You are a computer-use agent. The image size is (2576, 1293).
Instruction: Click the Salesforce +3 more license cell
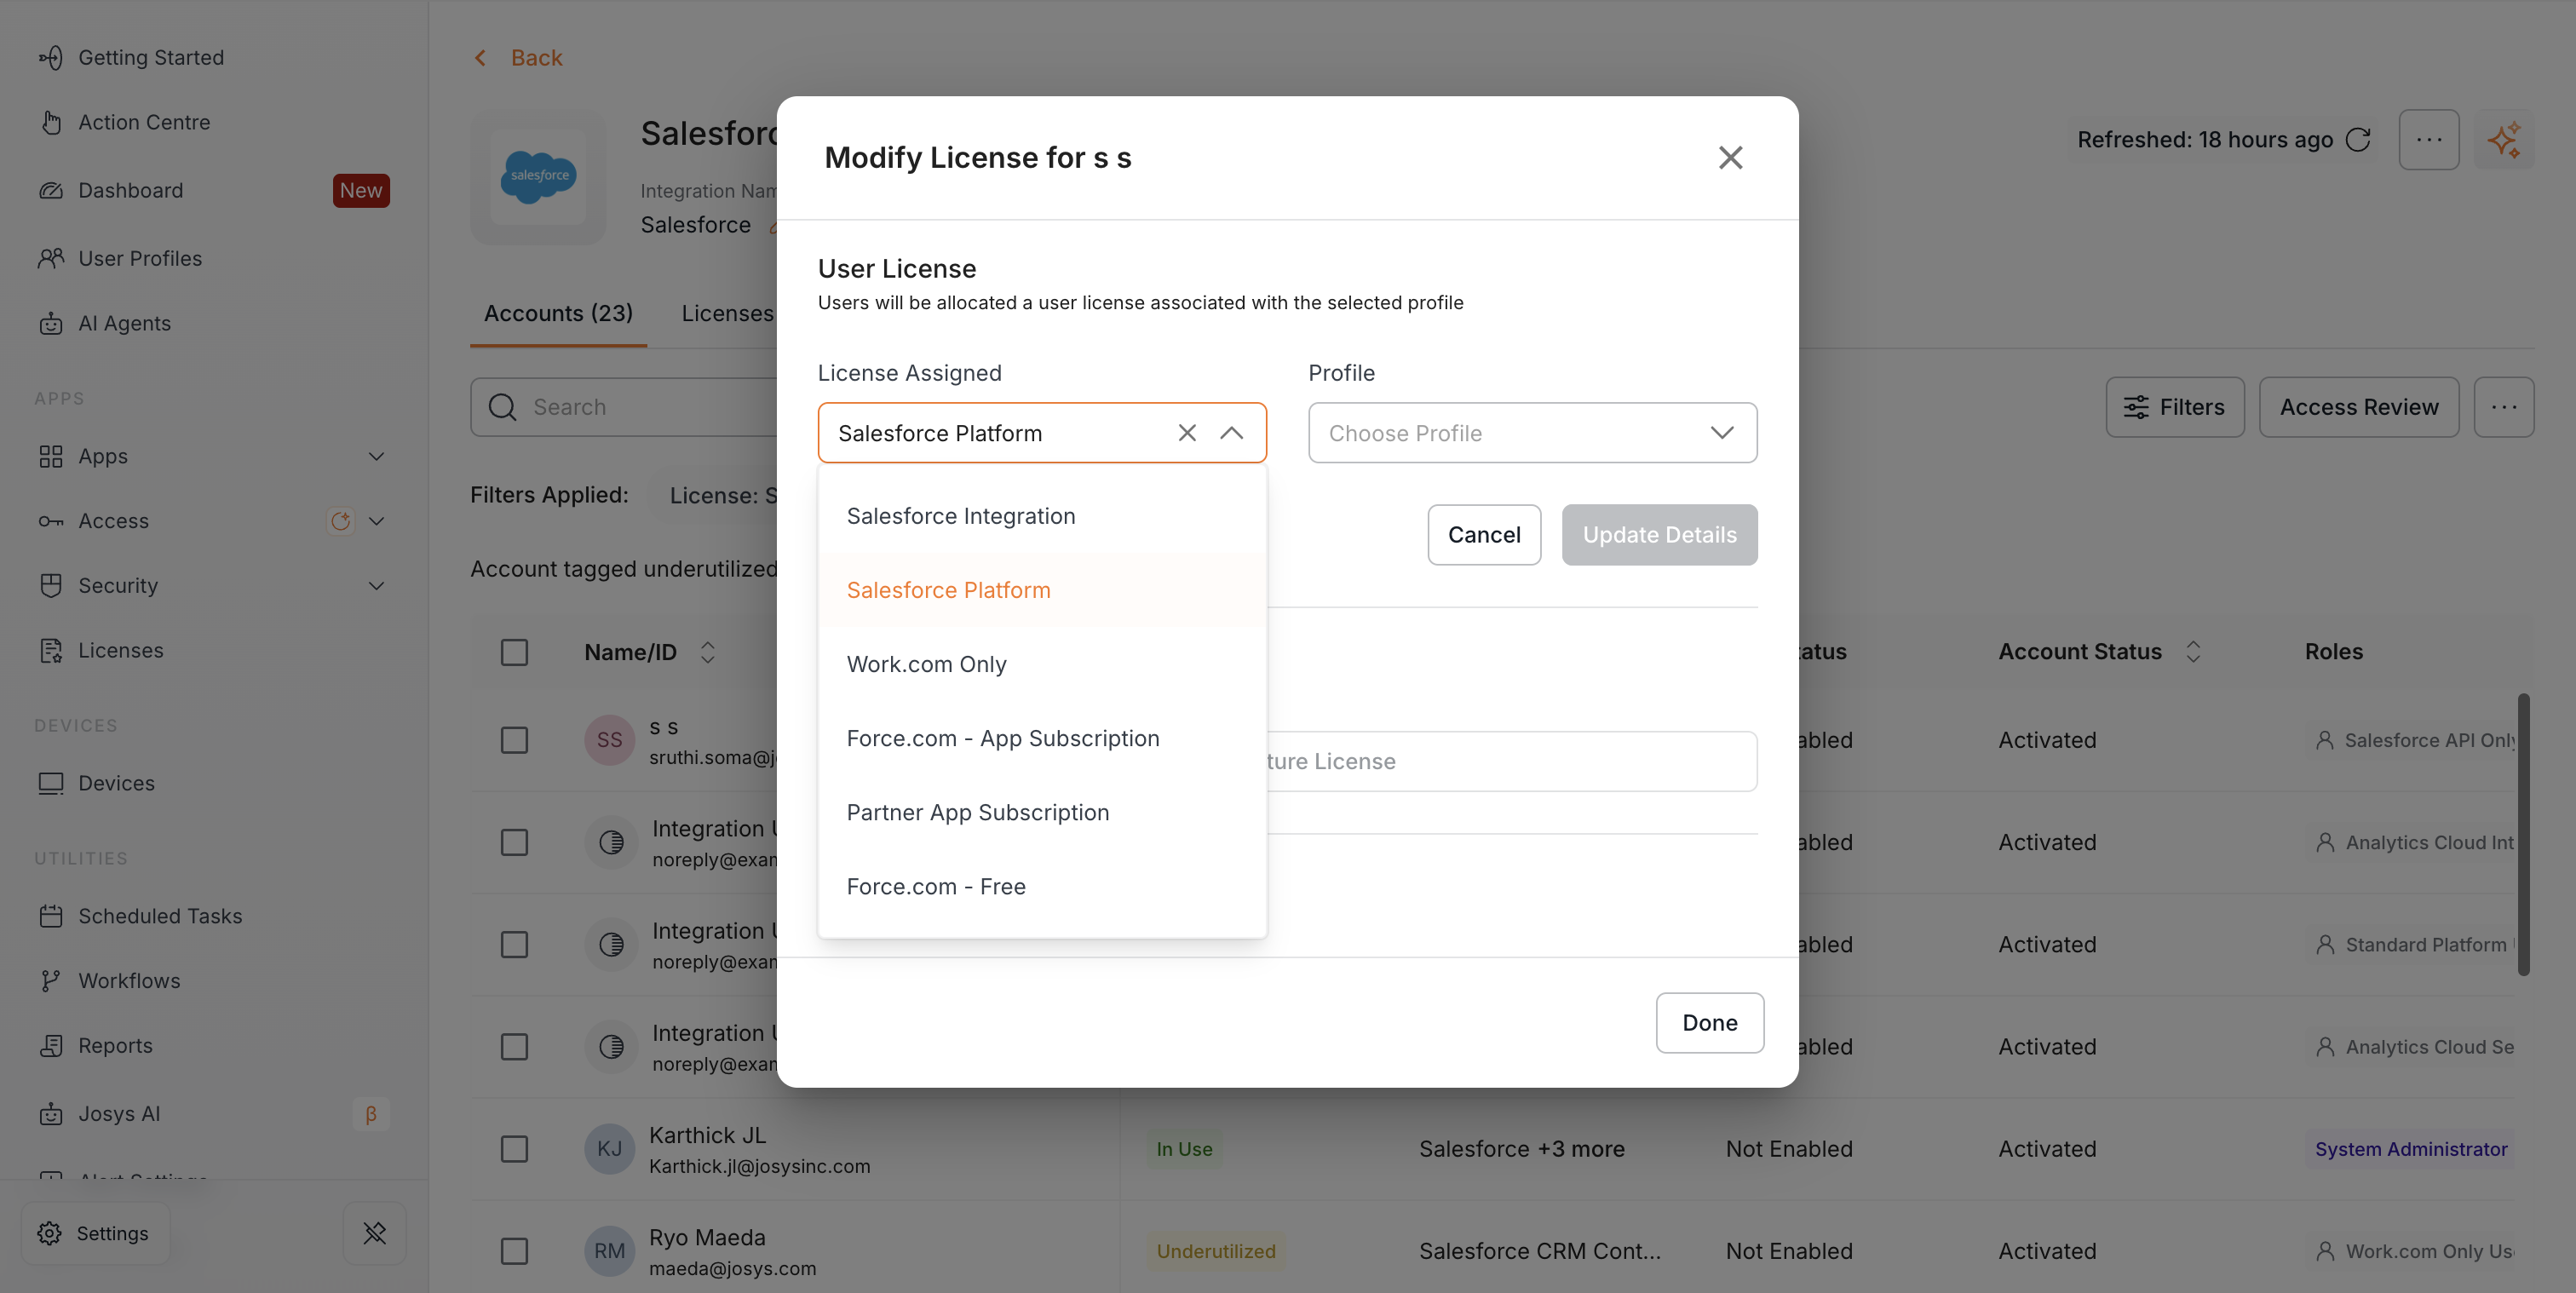(1521, 1149)
